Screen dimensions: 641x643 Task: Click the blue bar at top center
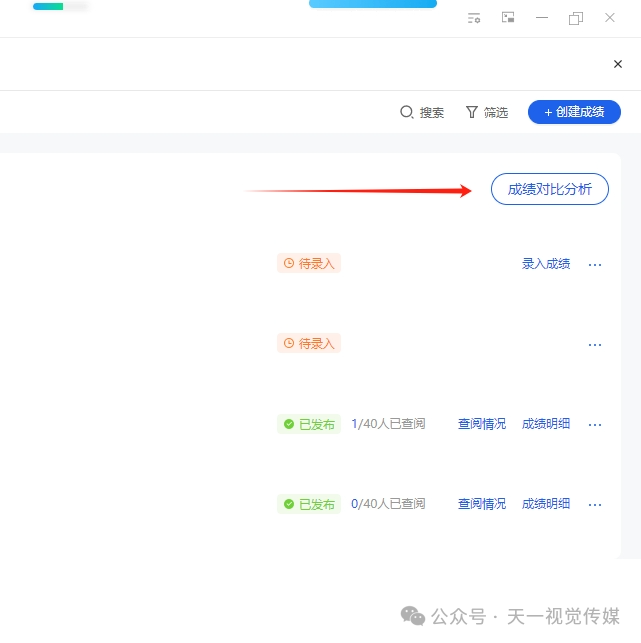click(x=373, y=4)
